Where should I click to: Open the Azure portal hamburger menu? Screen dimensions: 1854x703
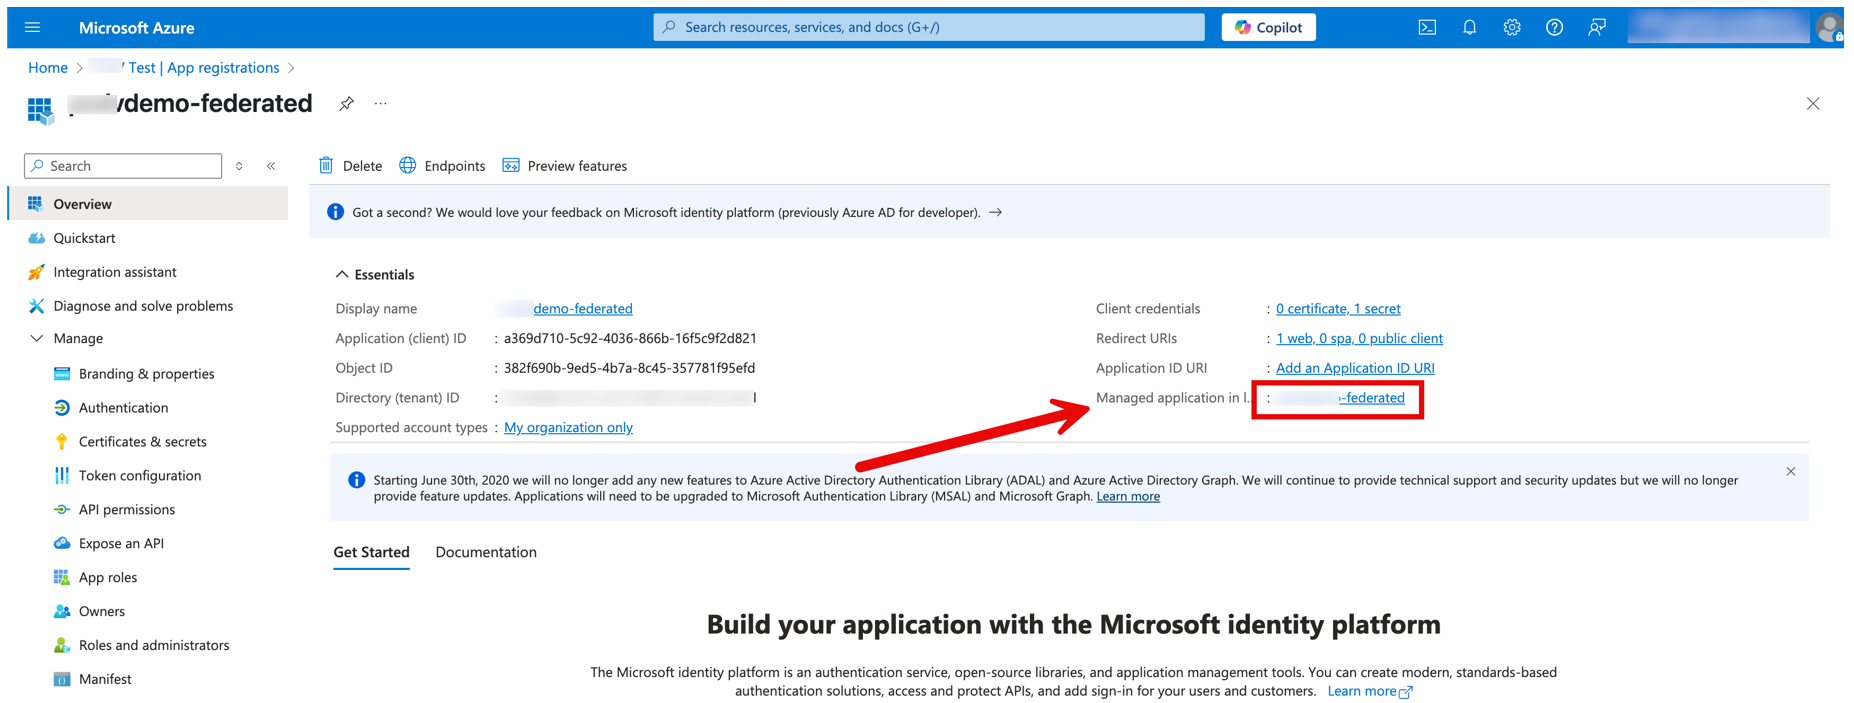point(33,27)
